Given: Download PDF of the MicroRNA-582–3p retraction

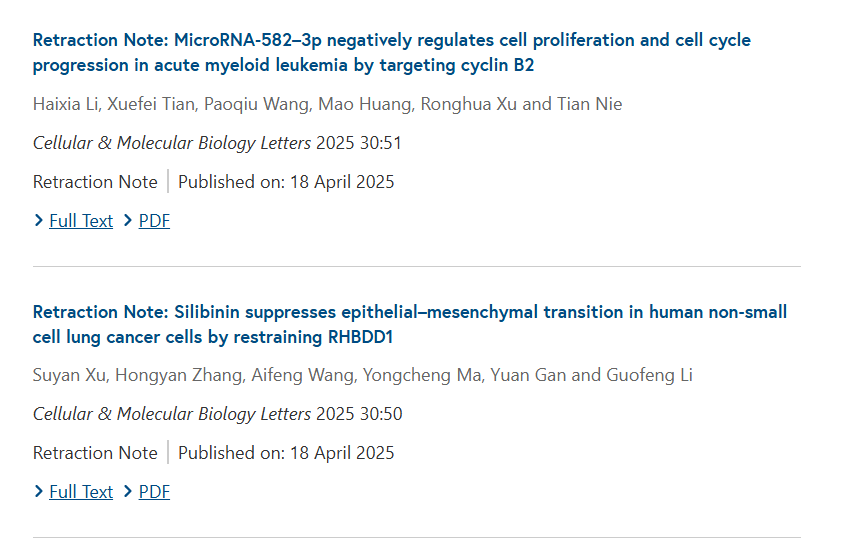Looking at the screenshot, I should pos(154,221).
